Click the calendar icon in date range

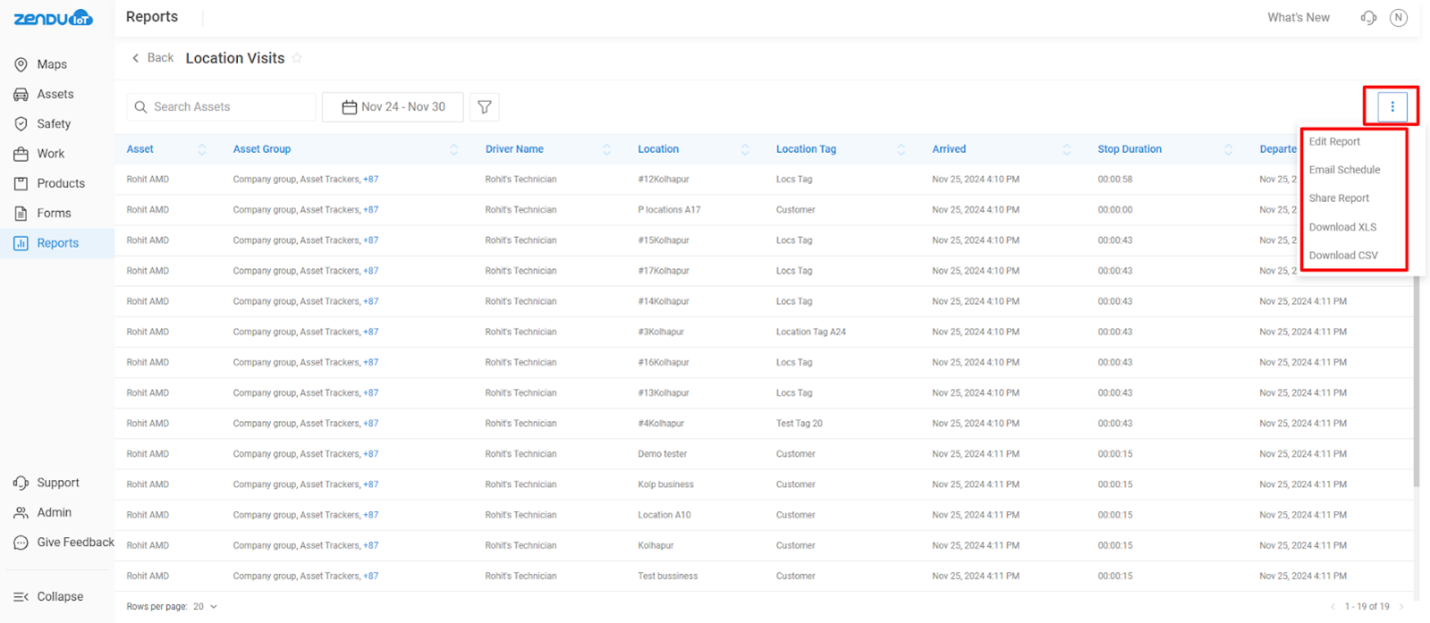[x=349, y=107]
